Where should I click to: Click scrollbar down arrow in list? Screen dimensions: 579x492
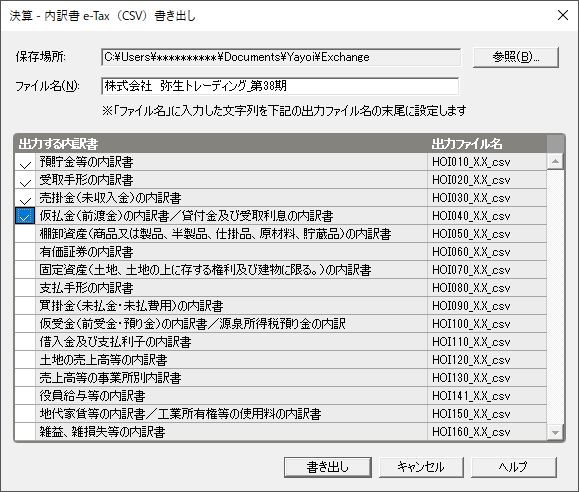(x=555, y=432)
